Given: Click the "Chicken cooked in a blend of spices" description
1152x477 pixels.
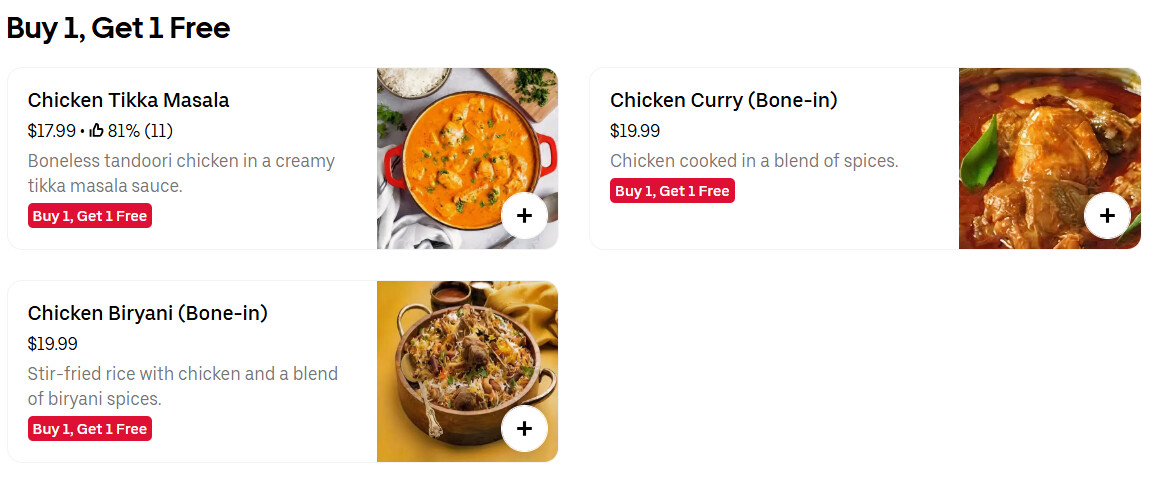Looking at the screenshot, I should pos(754,161).
